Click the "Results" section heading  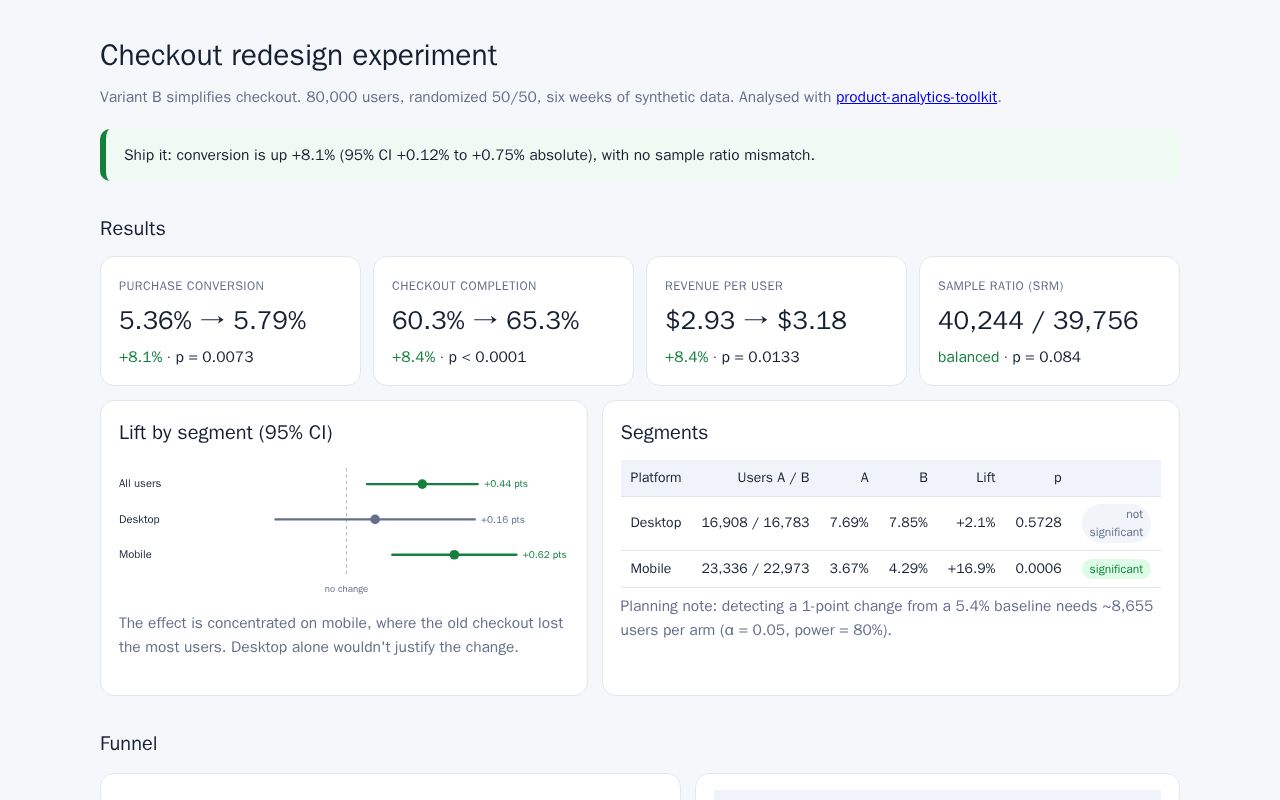tap(133, 228)
